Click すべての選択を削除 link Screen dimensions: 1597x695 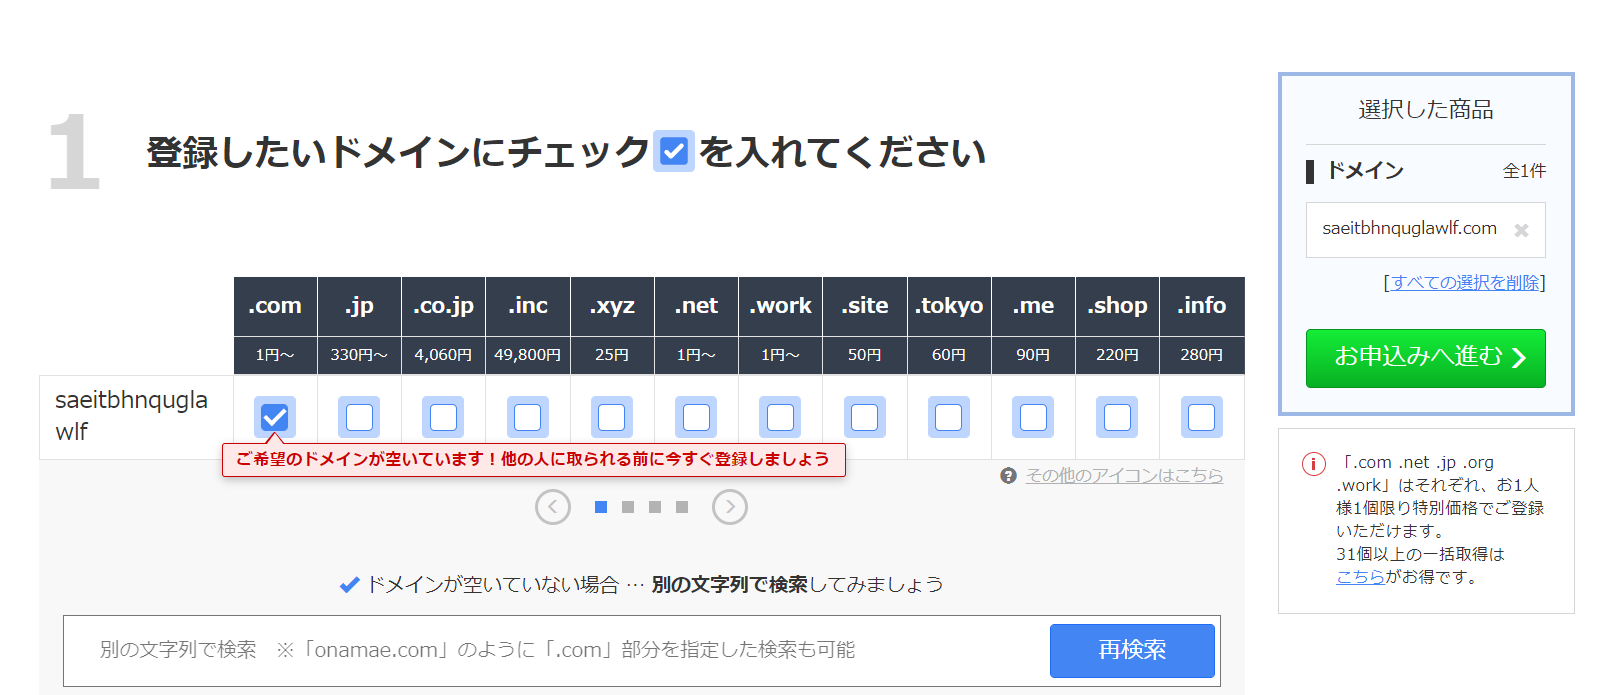(x=1465, y=283)
